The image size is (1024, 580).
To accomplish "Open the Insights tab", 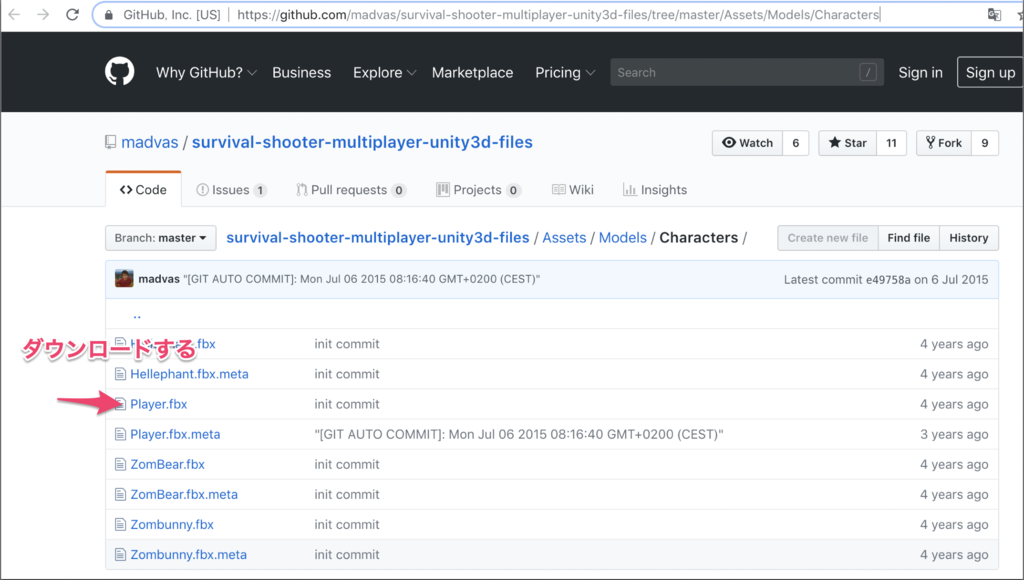I will click(x=655, y=190).
